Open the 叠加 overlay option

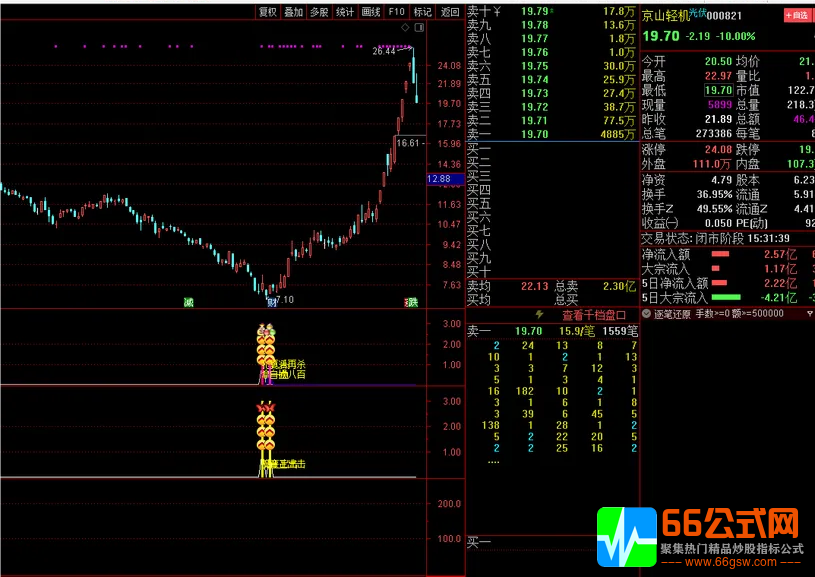click(x=293, y=12)
